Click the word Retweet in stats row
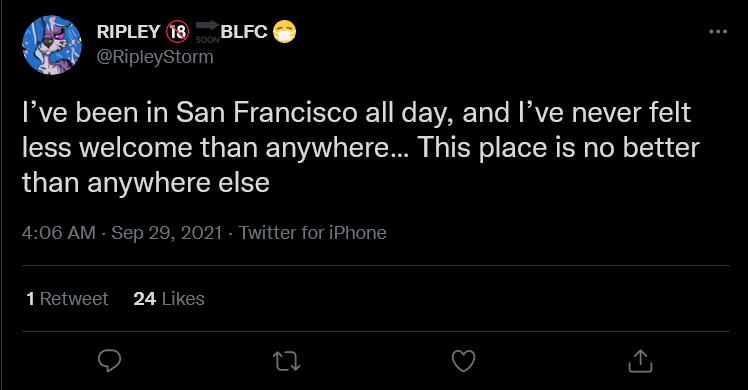748x390 pixels. coord(74,299)
